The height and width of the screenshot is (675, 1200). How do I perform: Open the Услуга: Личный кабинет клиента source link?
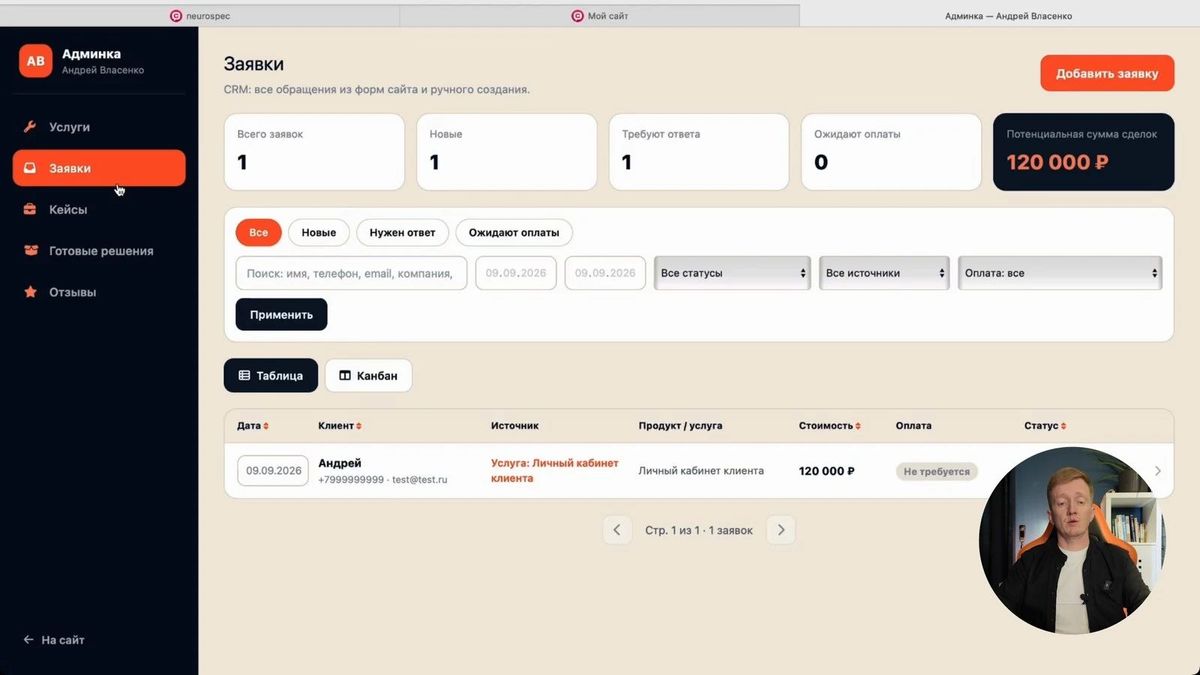pos(555,471)
